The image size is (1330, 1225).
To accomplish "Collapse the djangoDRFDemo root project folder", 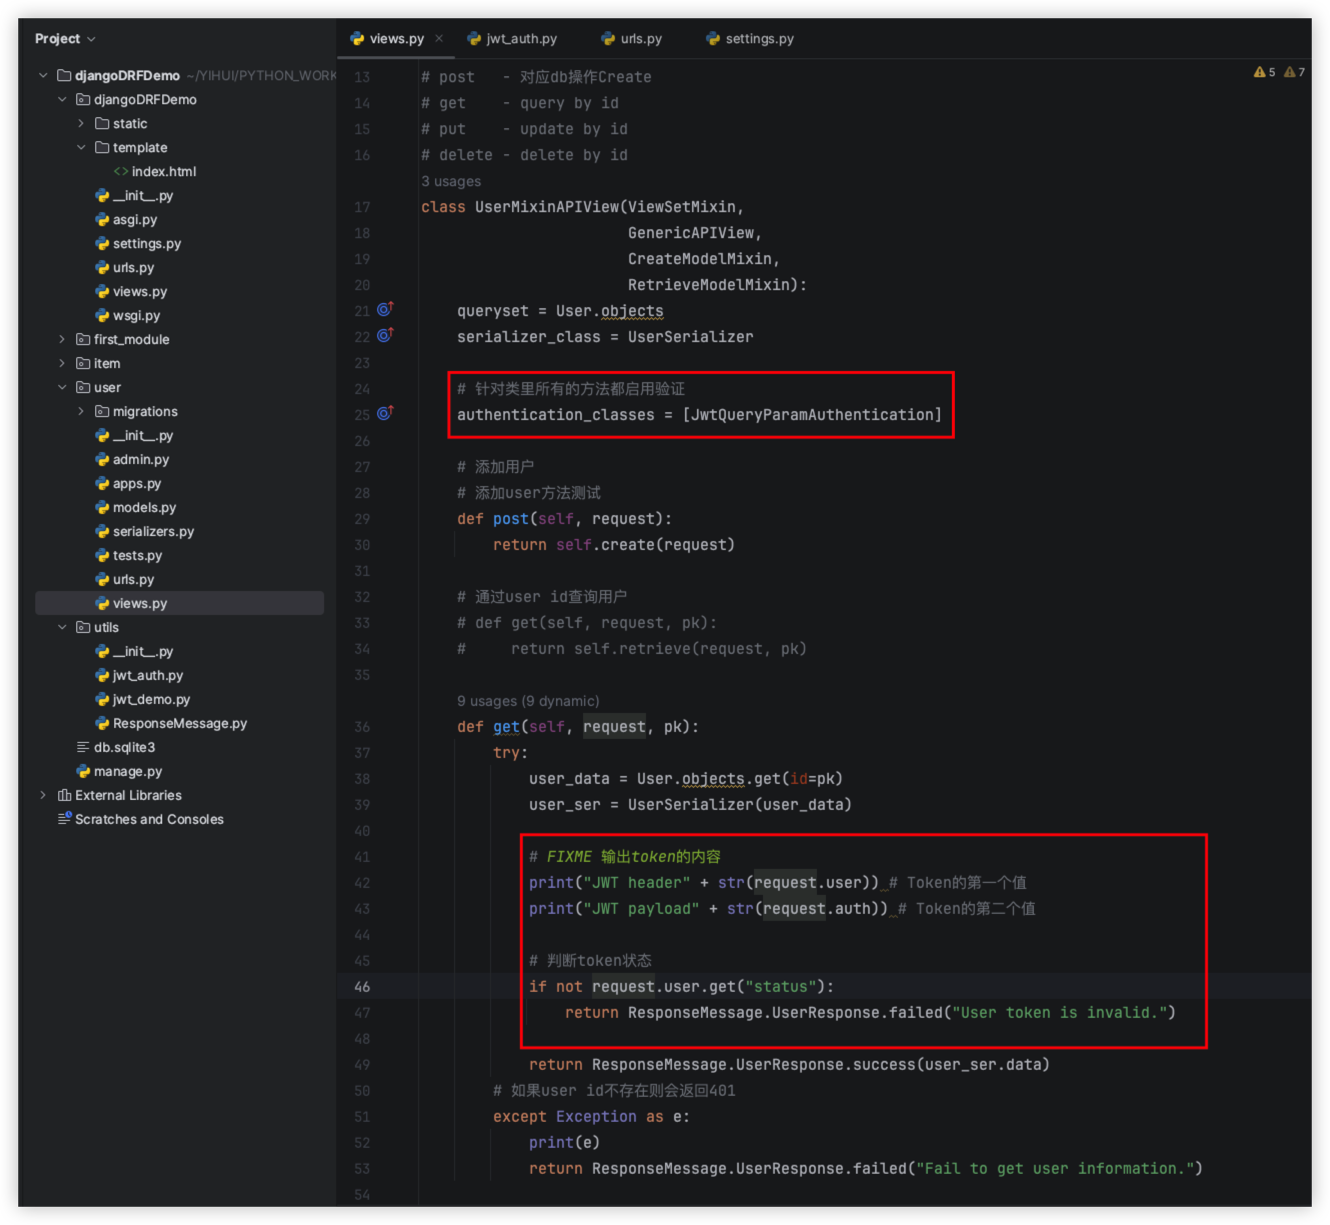I will [43, 75].
